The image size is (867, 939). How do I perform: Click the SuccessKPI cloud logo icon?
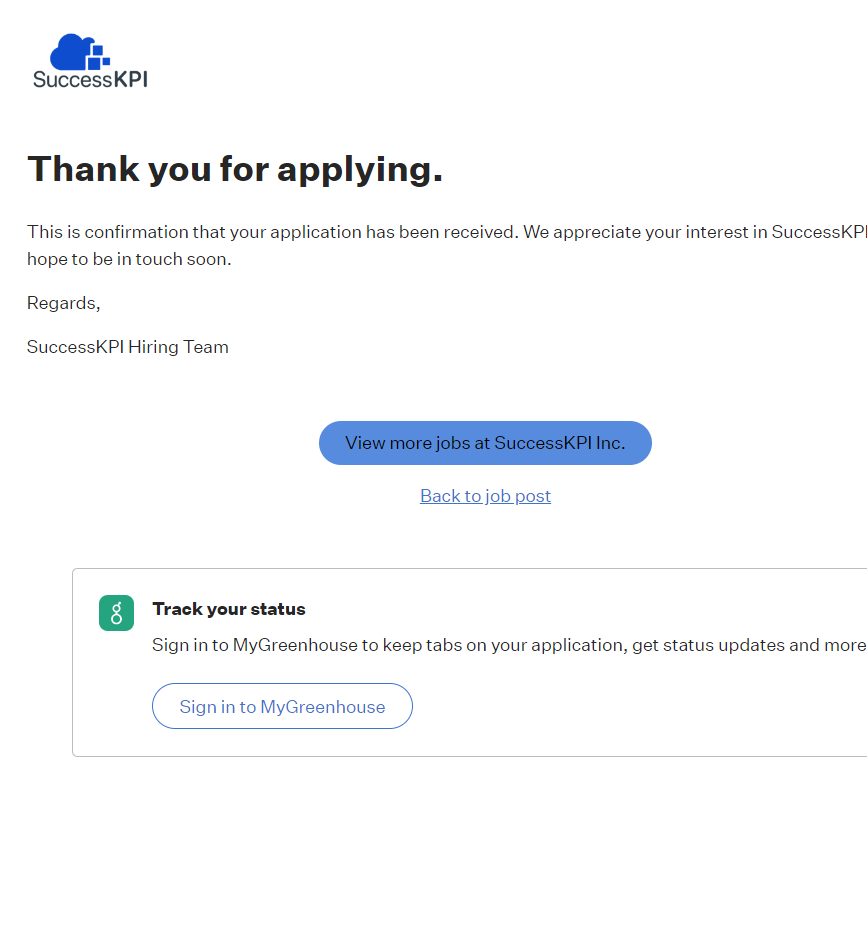pyautogui.click(x=80, y=52)
